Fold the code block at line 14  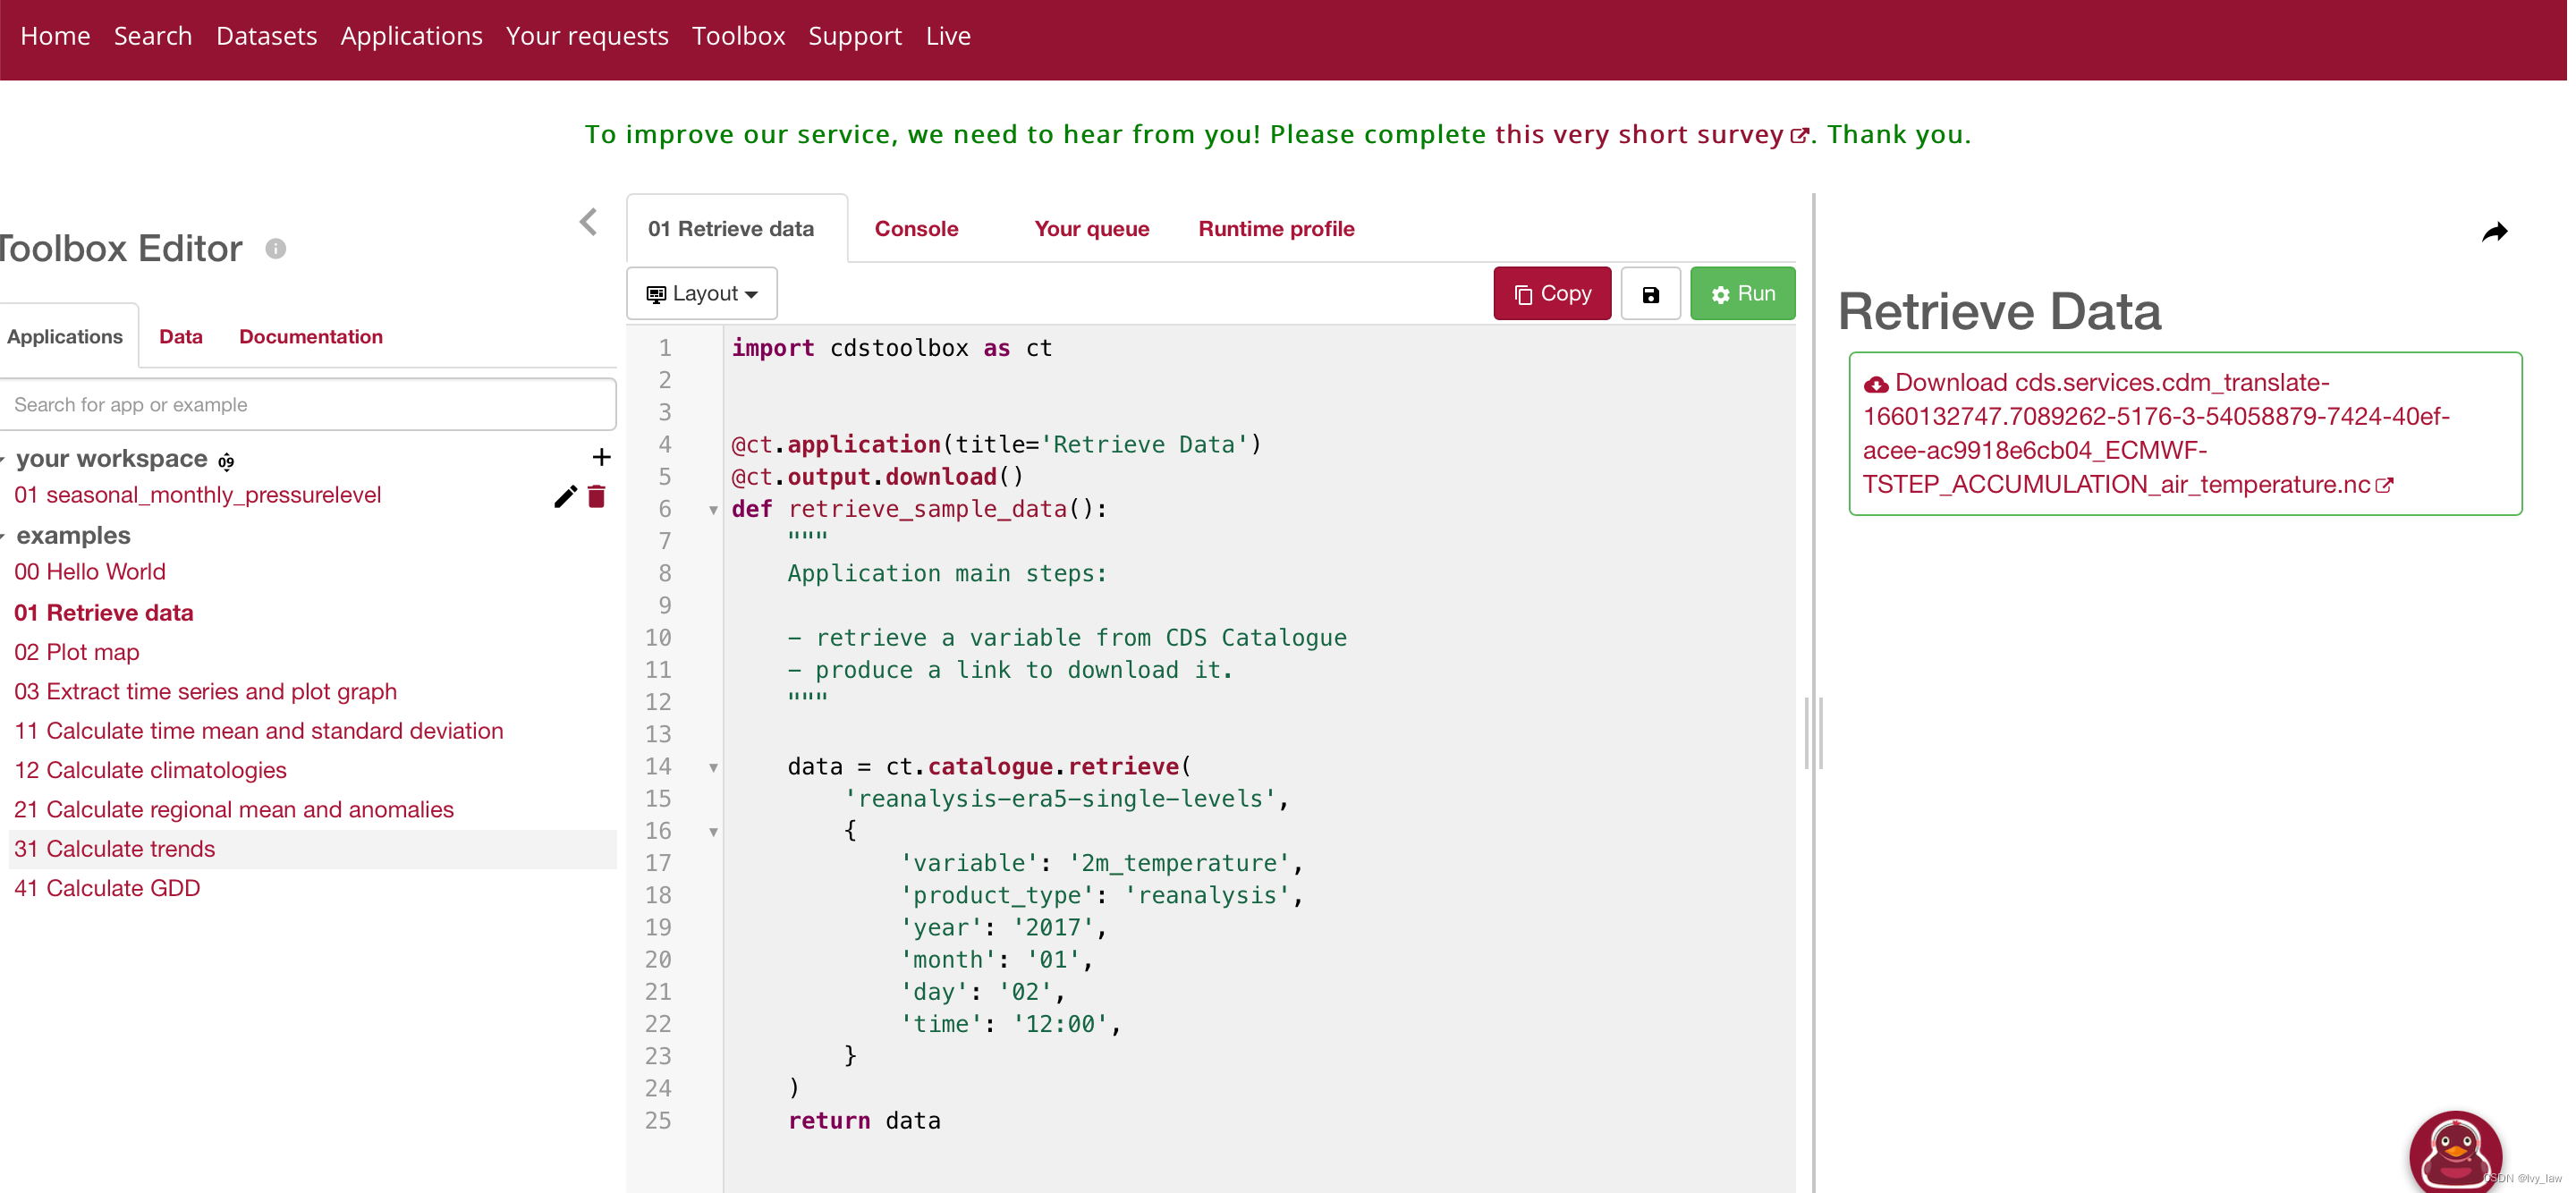[x=715, y=768]
